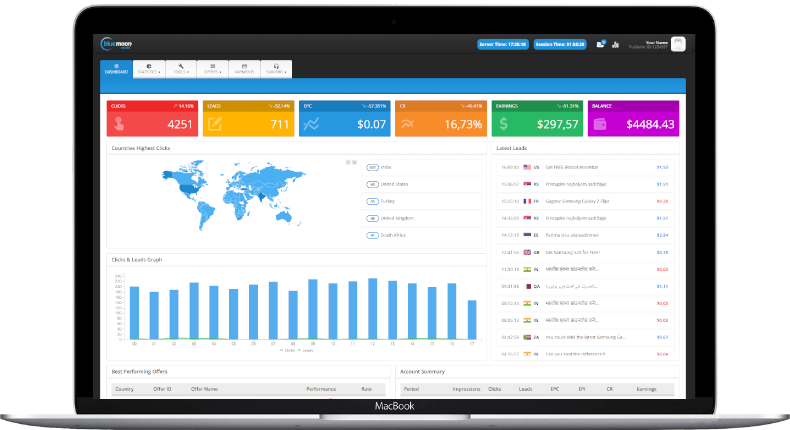The width and height of the screenshot is (790, 430).
Task: Open the messages envelope icon
Action: (x=600, y=44)
